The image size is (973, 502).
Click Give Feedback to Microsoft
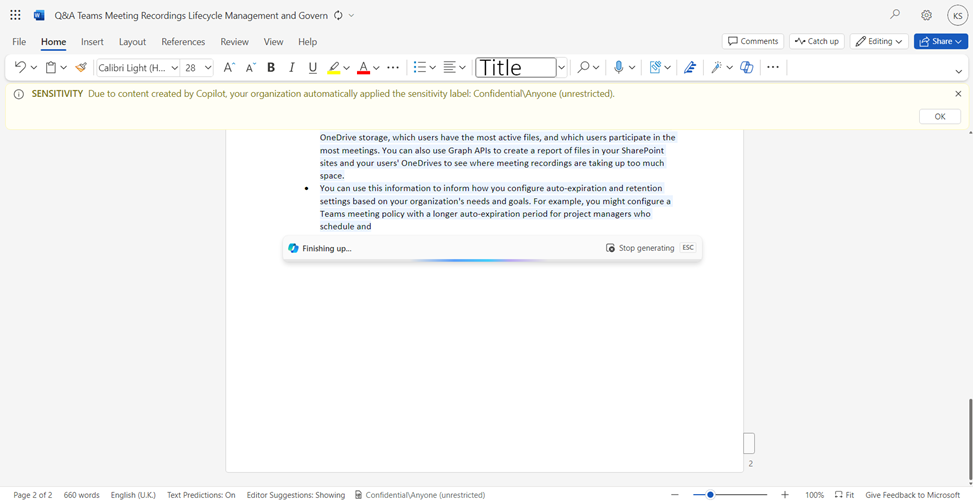tap(912, 495)
